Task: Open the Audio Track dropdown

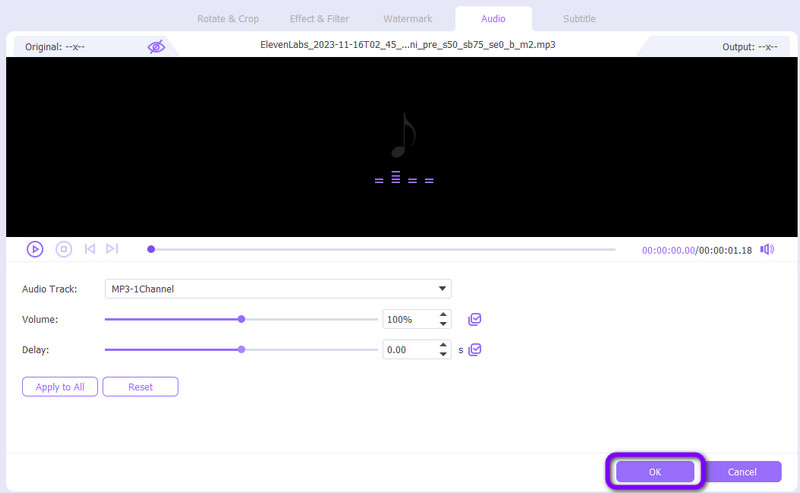Action: (x=278, y=289)
